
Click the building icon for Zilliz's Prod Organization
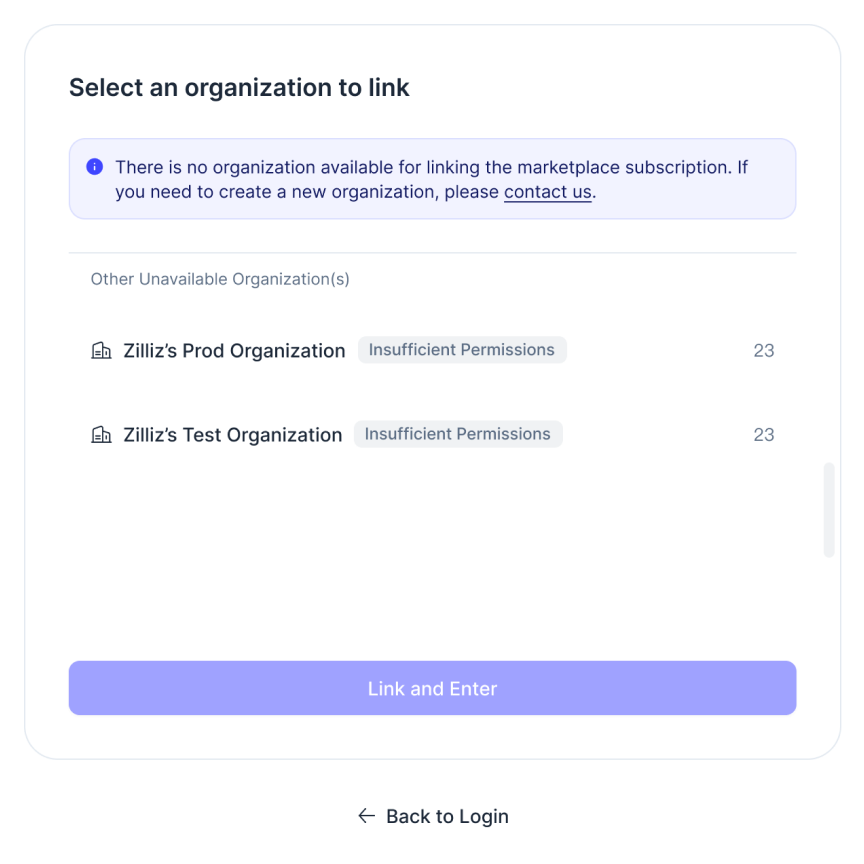[x=101, y=351]
